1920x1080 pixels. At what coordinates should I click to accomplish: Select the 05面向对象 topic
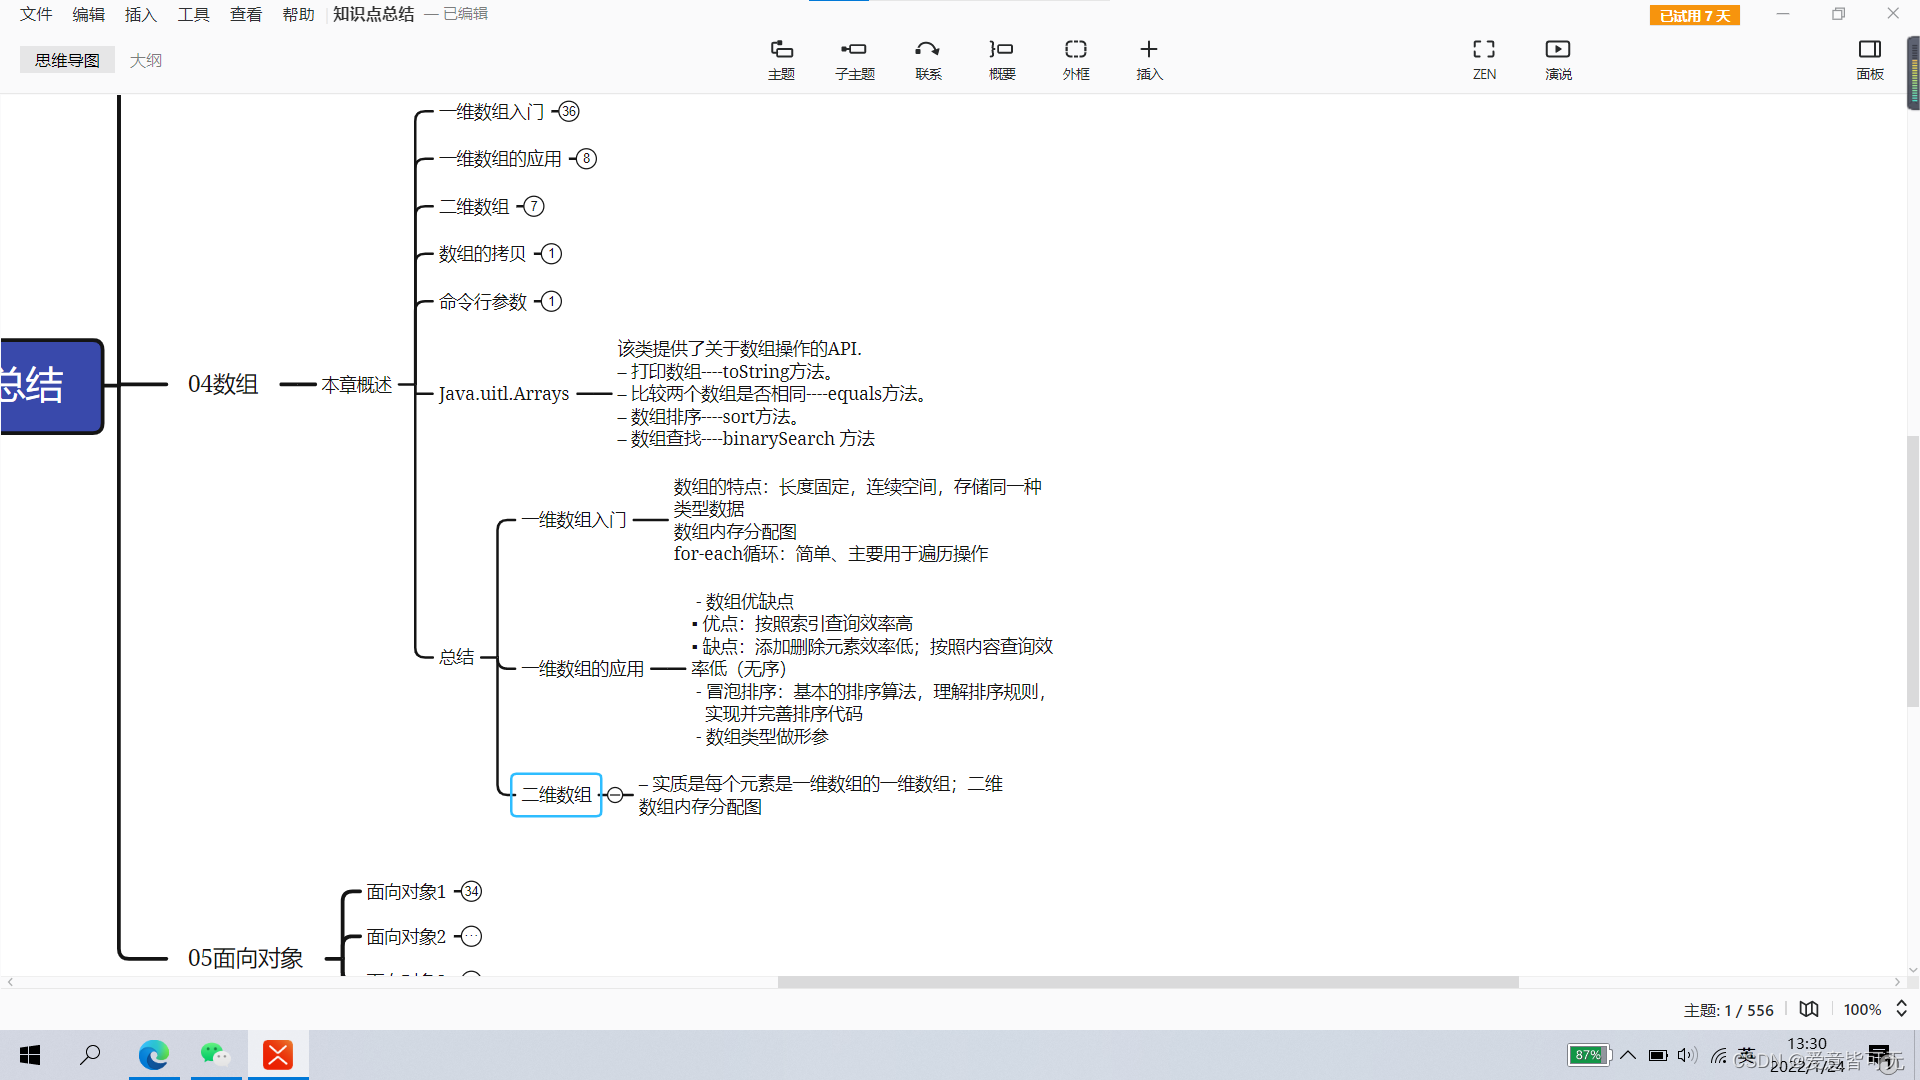pyautogui.click(x=246, y=958)
